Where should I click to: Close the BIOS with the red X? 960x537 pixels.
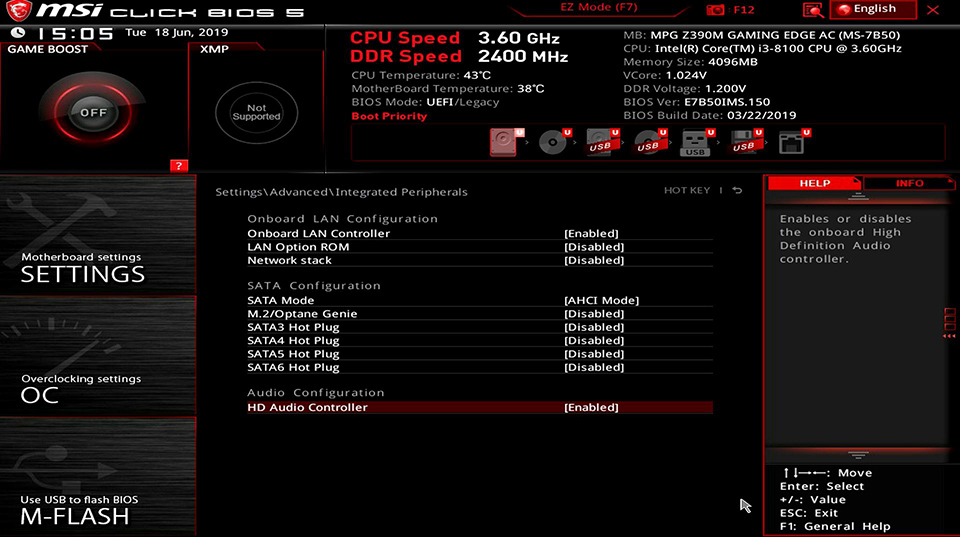[932, 10]
